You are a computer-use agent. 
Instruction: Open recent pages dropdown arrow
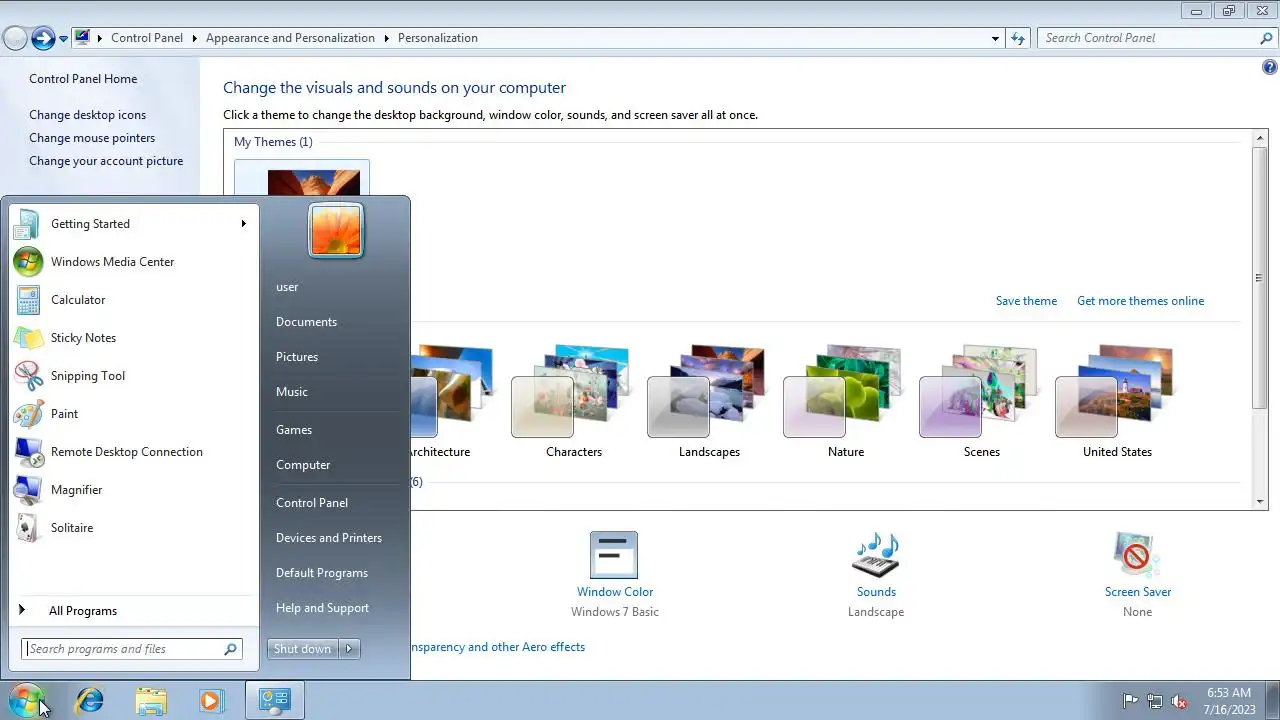(x=63, y=38)
